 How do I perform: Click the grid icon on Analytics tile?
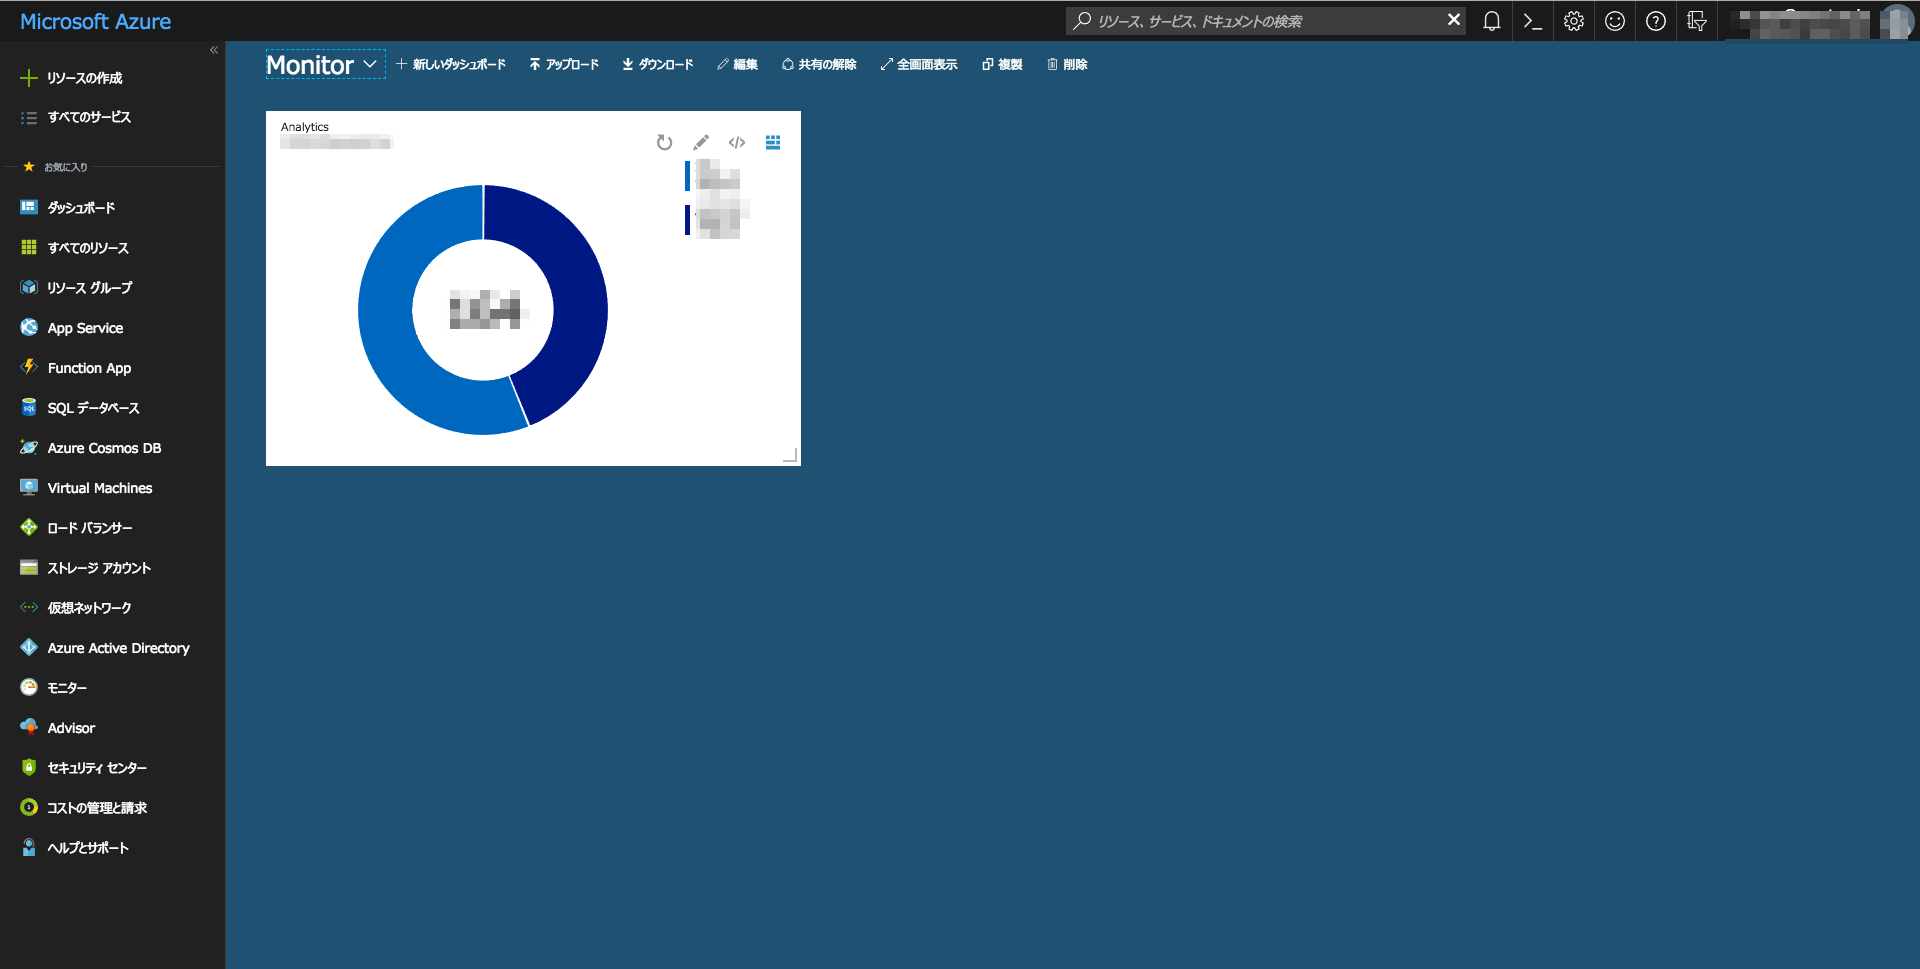coord(773,142)
